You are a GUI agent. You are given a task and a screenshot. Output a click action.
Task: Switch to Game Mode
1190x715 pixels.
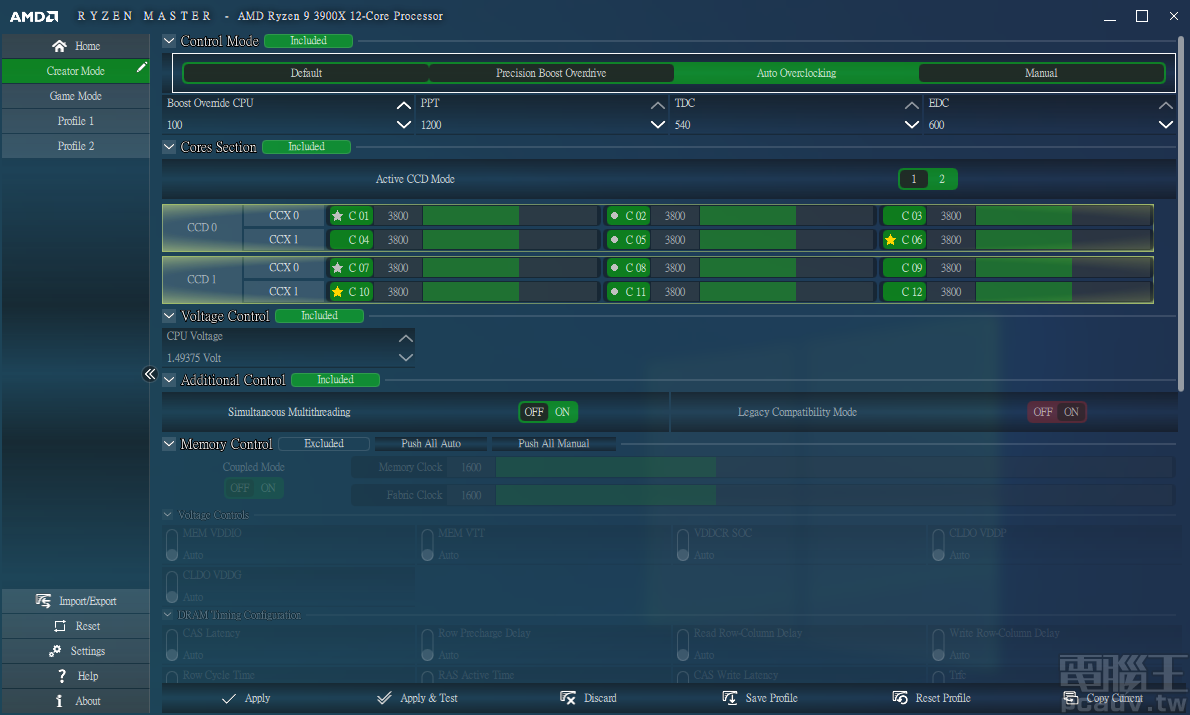(75, 95)
